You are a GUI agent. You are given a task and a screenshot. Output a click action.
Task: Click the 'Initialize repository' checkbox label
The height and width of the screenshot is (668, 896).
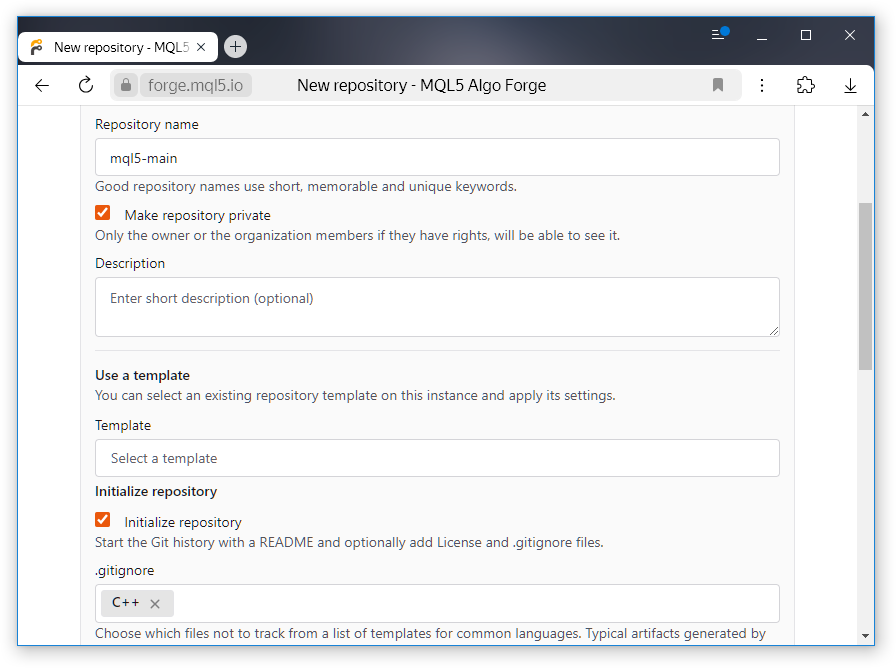click(183, 522)
